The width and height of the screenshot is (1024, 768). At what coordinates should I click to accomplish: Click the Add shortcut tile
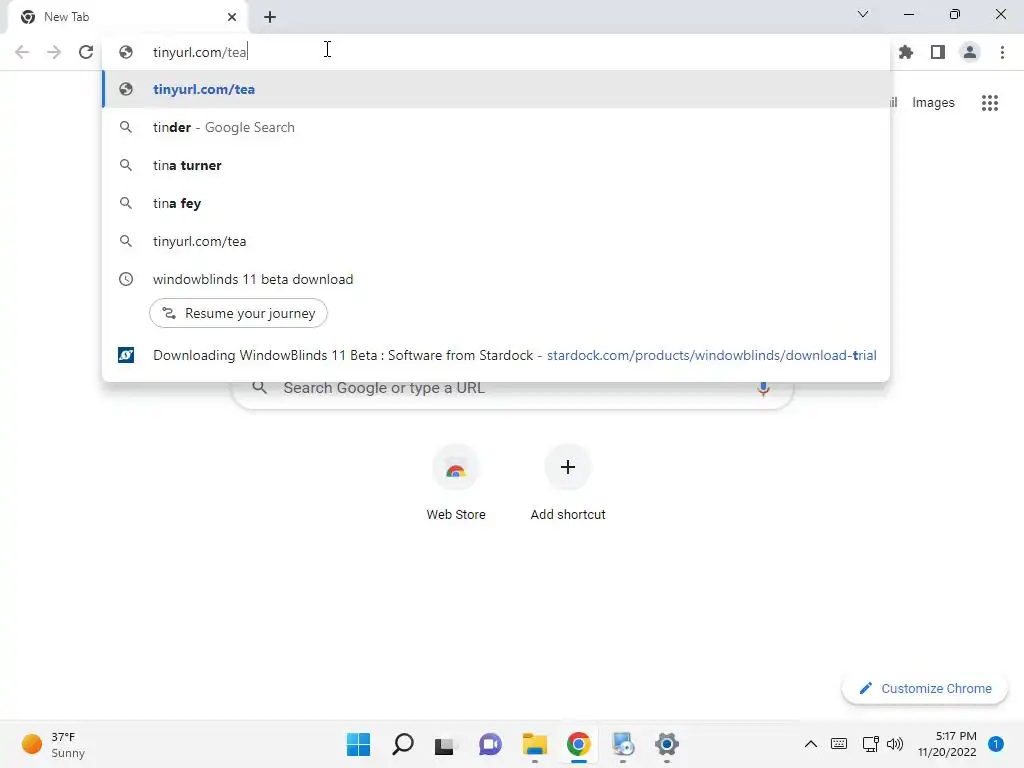[568, 483]
